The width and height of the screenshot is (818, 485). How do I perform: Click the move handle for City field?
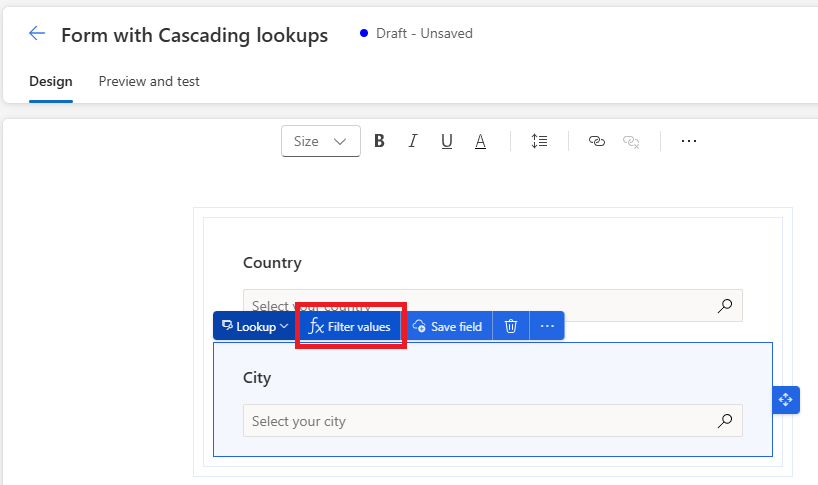[785, 399]
